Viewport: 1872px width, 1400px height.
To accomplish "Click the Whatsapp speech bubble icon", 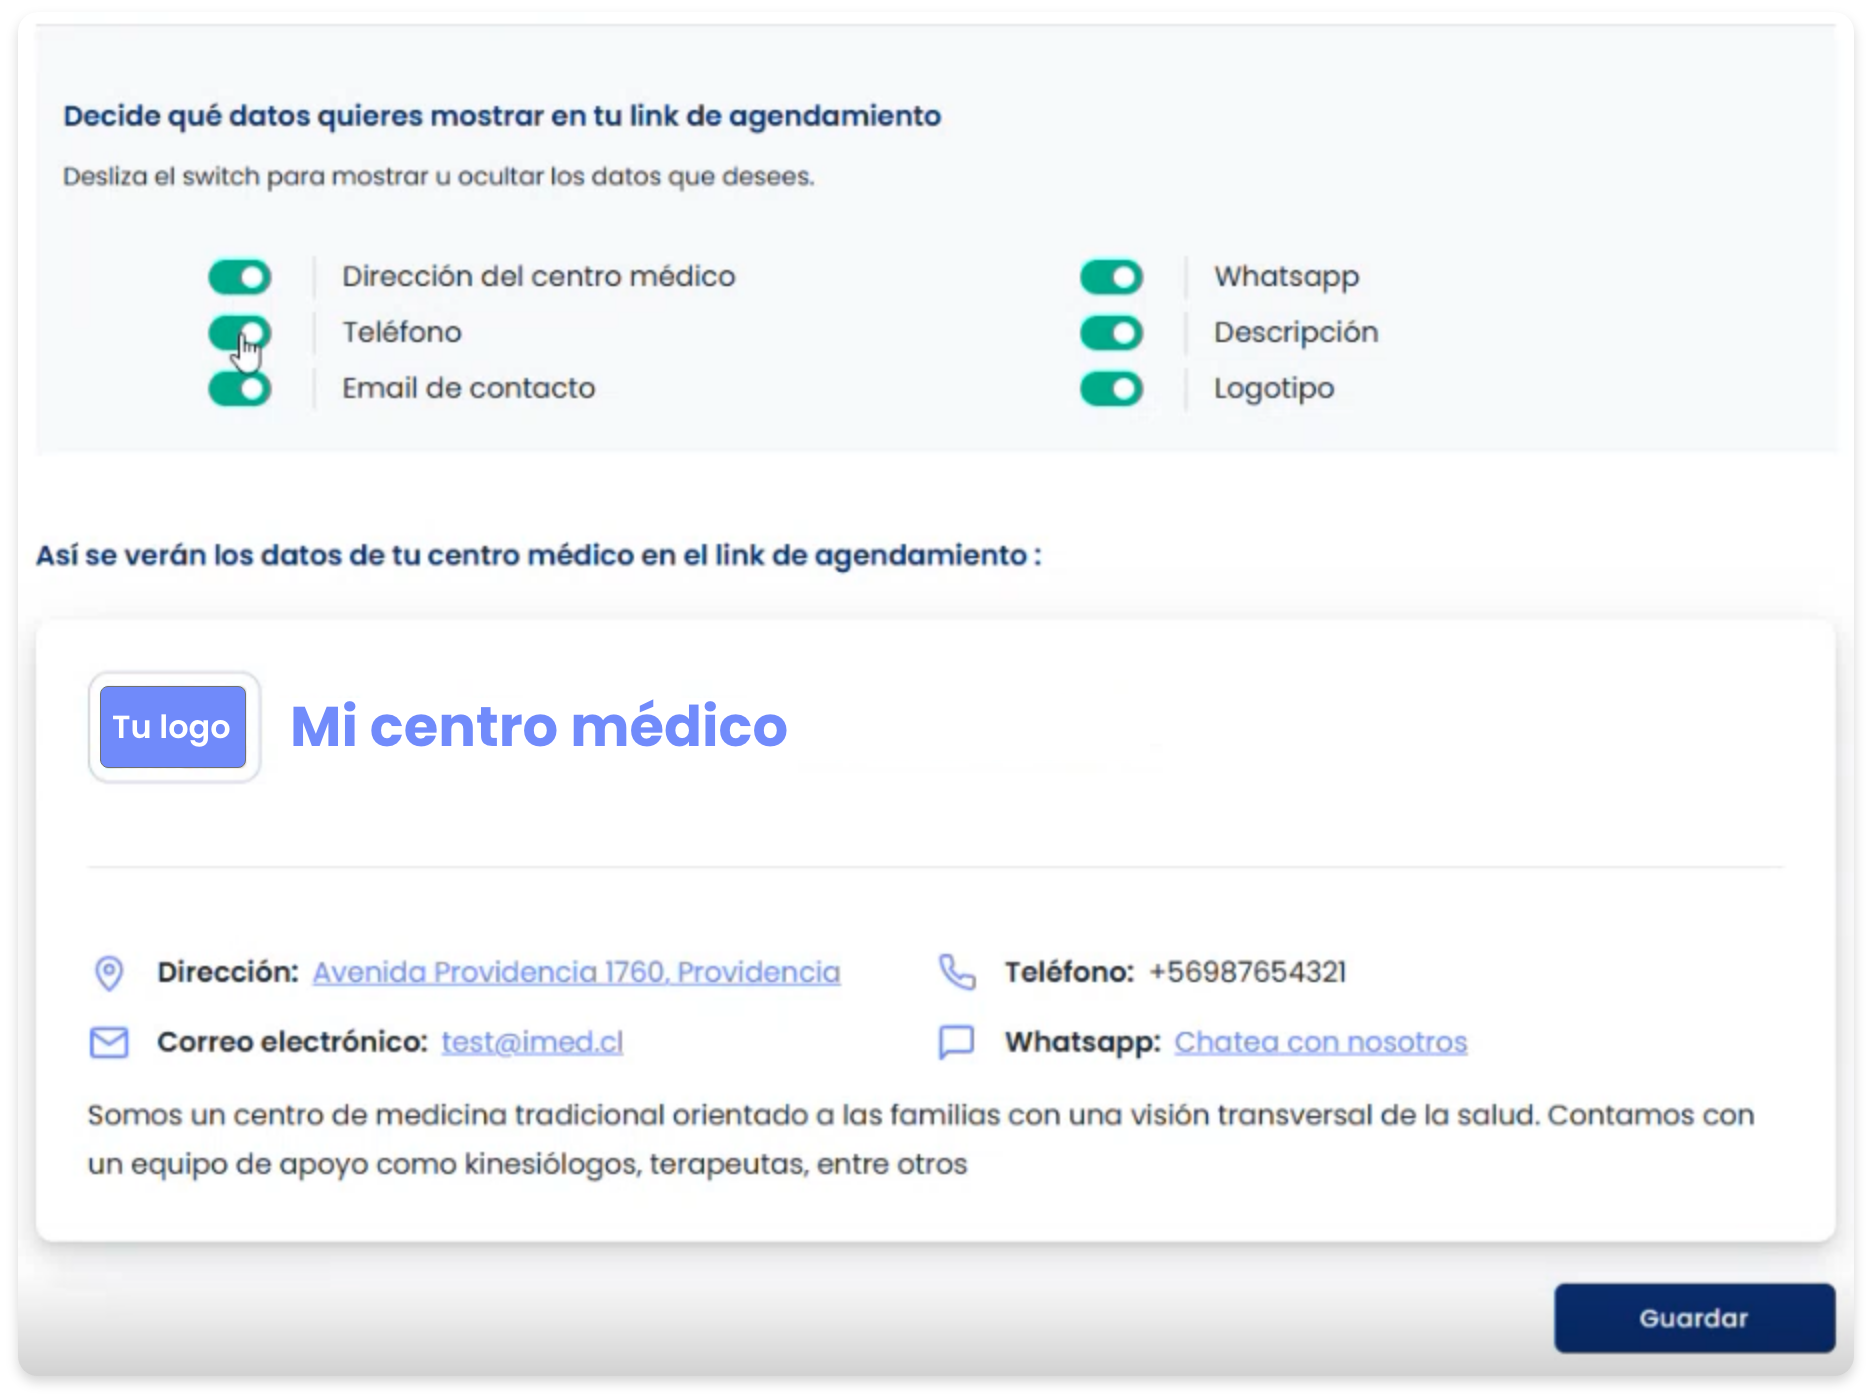I will click(957, 1042).
